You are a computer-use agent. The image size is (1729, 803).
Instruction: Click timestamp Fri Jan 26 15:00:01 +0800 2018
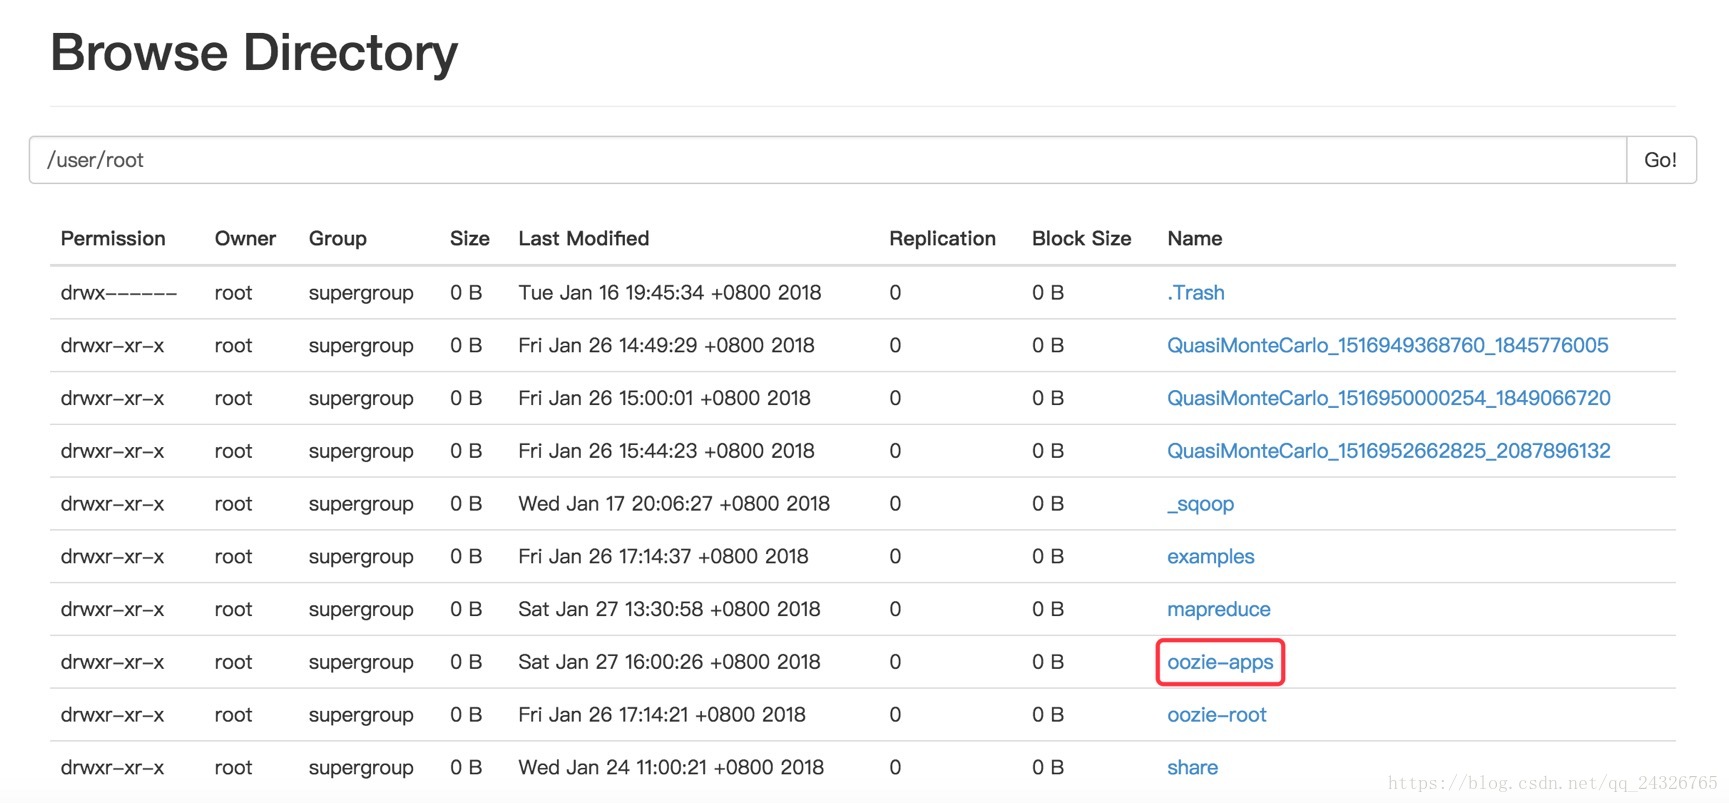click(x=665, y=399)
